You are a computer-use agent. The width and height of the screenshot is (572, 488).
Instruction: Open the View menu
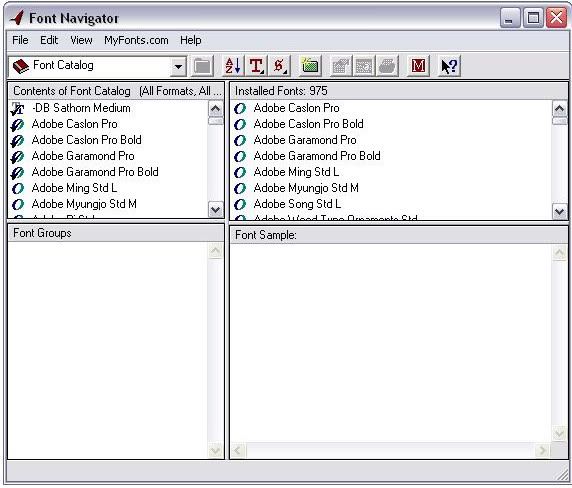81,40
